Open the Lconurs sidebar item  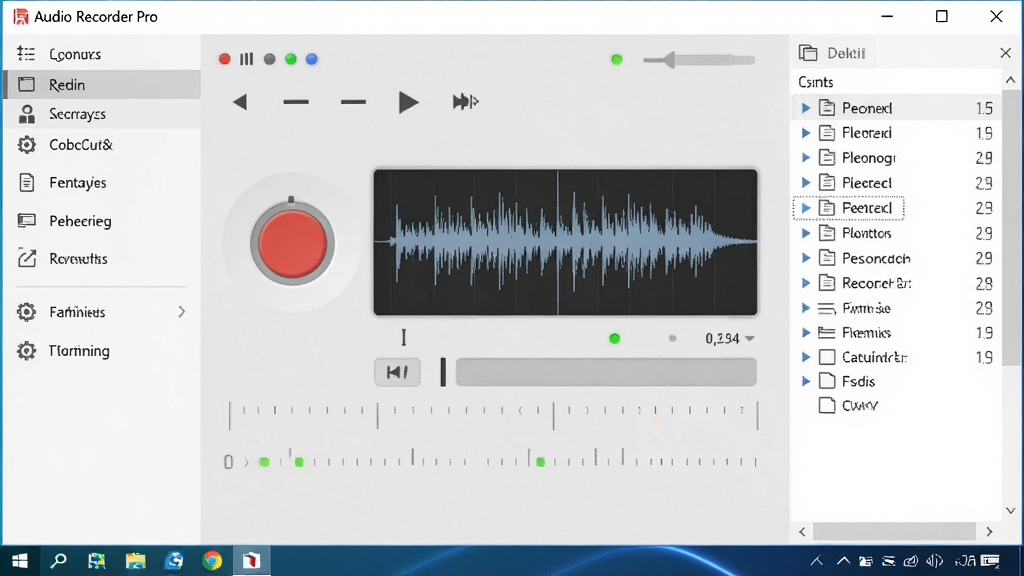click(102, 54)
